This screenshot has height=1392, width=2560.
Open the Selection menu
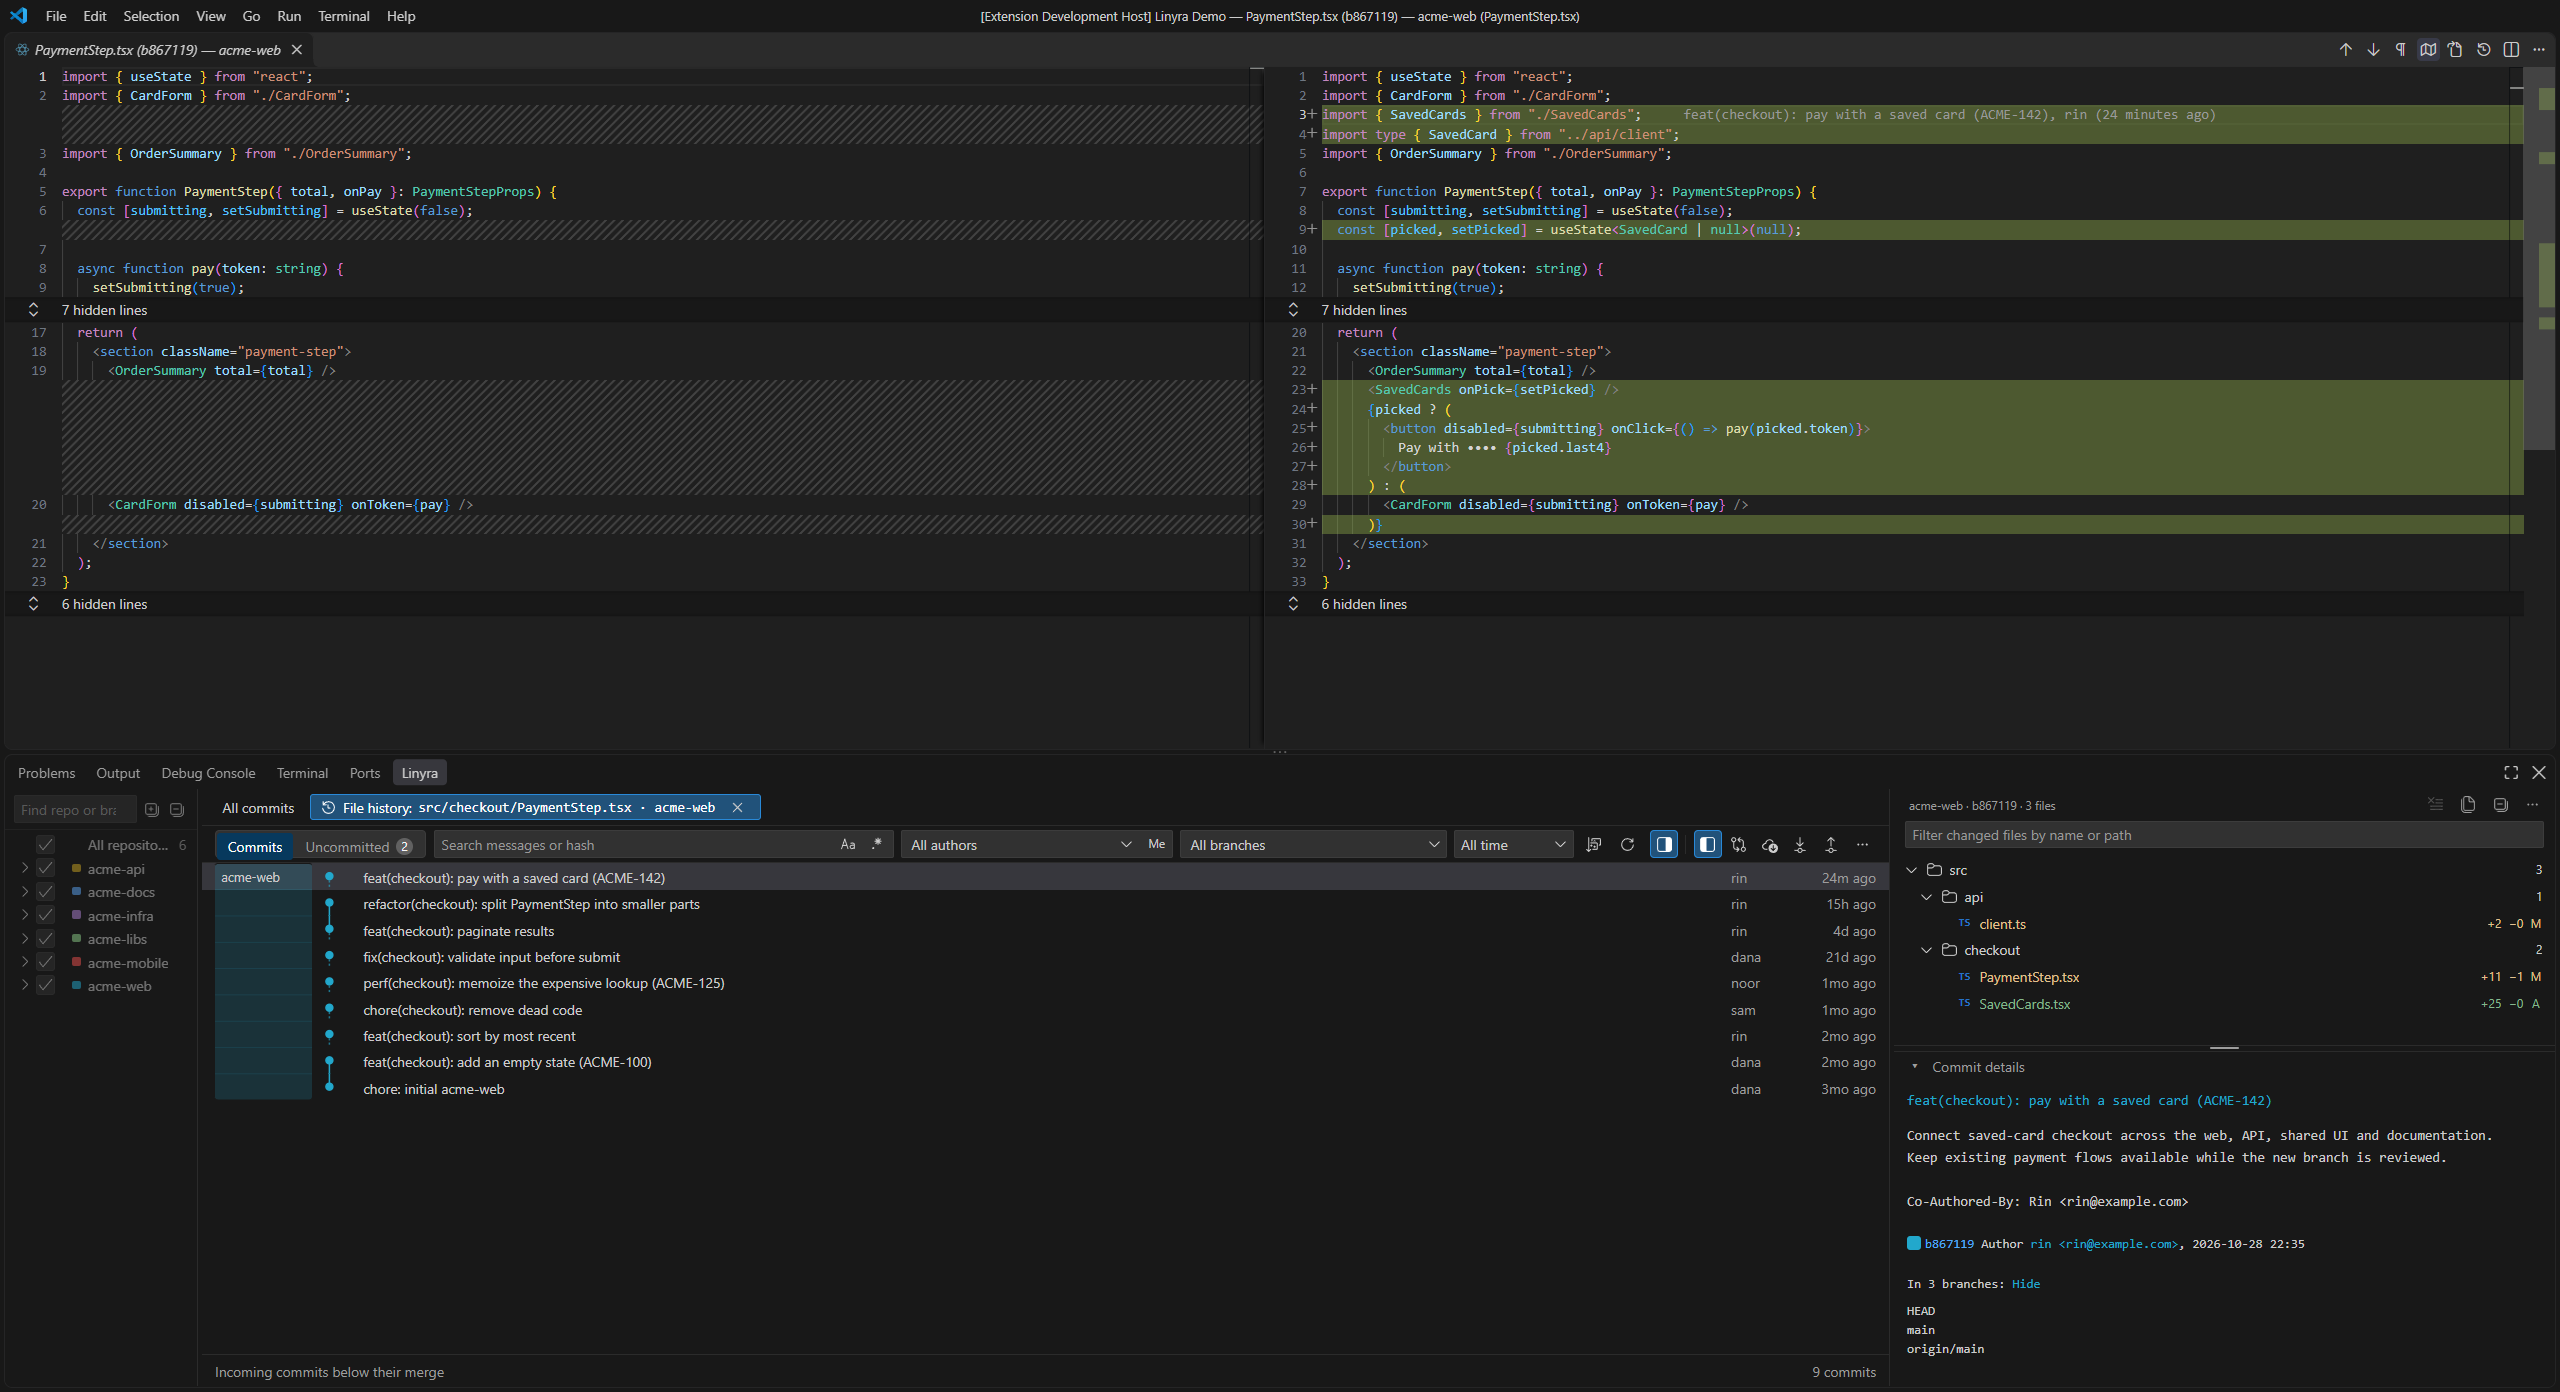[151, 16]
